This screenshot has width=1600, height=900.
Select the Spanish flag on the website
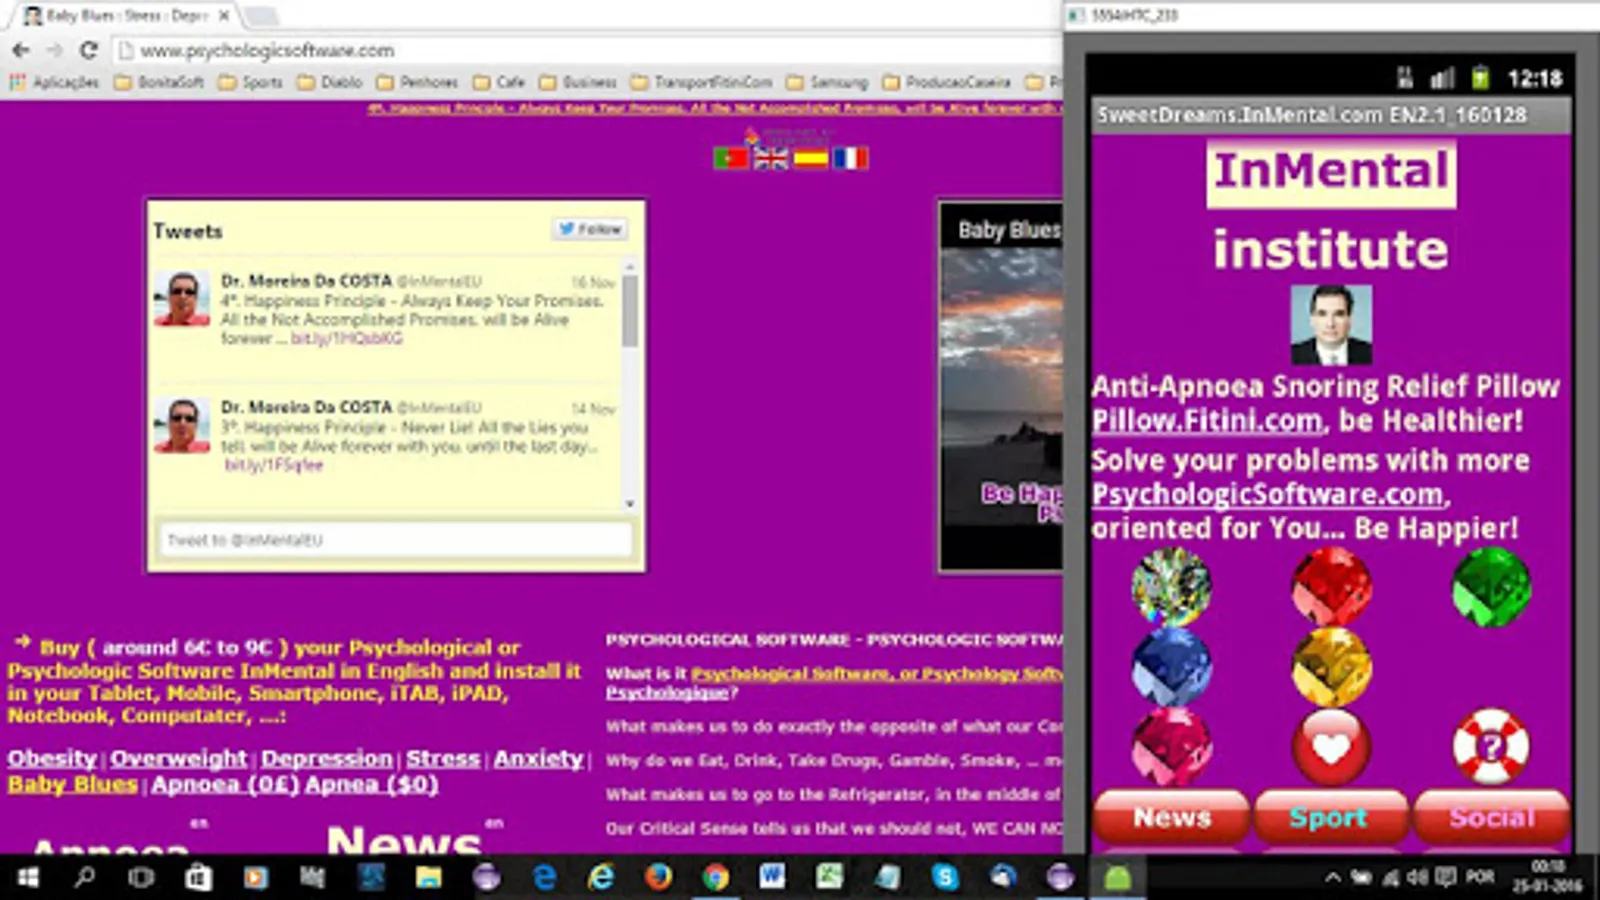(811, 158)
